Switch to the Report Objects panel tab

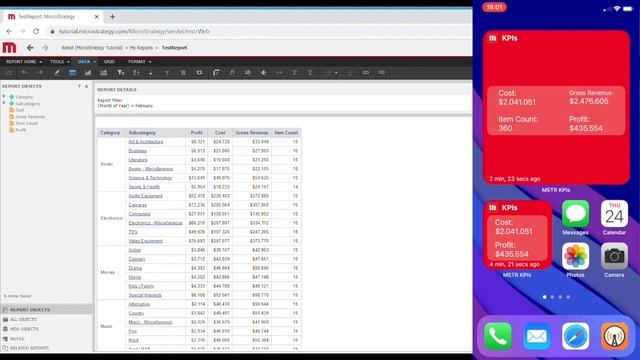tap(47, 309)
